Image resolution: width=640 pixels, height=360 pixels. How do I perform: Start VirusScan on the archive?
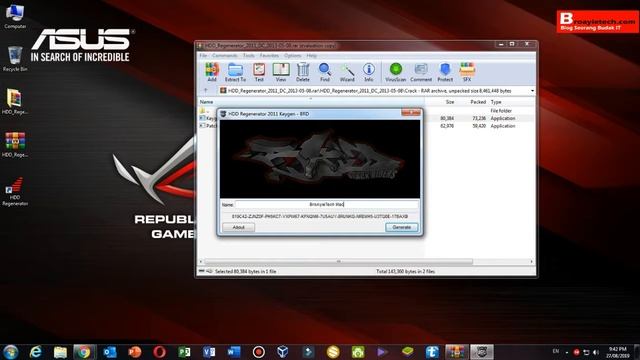point(396,72)
